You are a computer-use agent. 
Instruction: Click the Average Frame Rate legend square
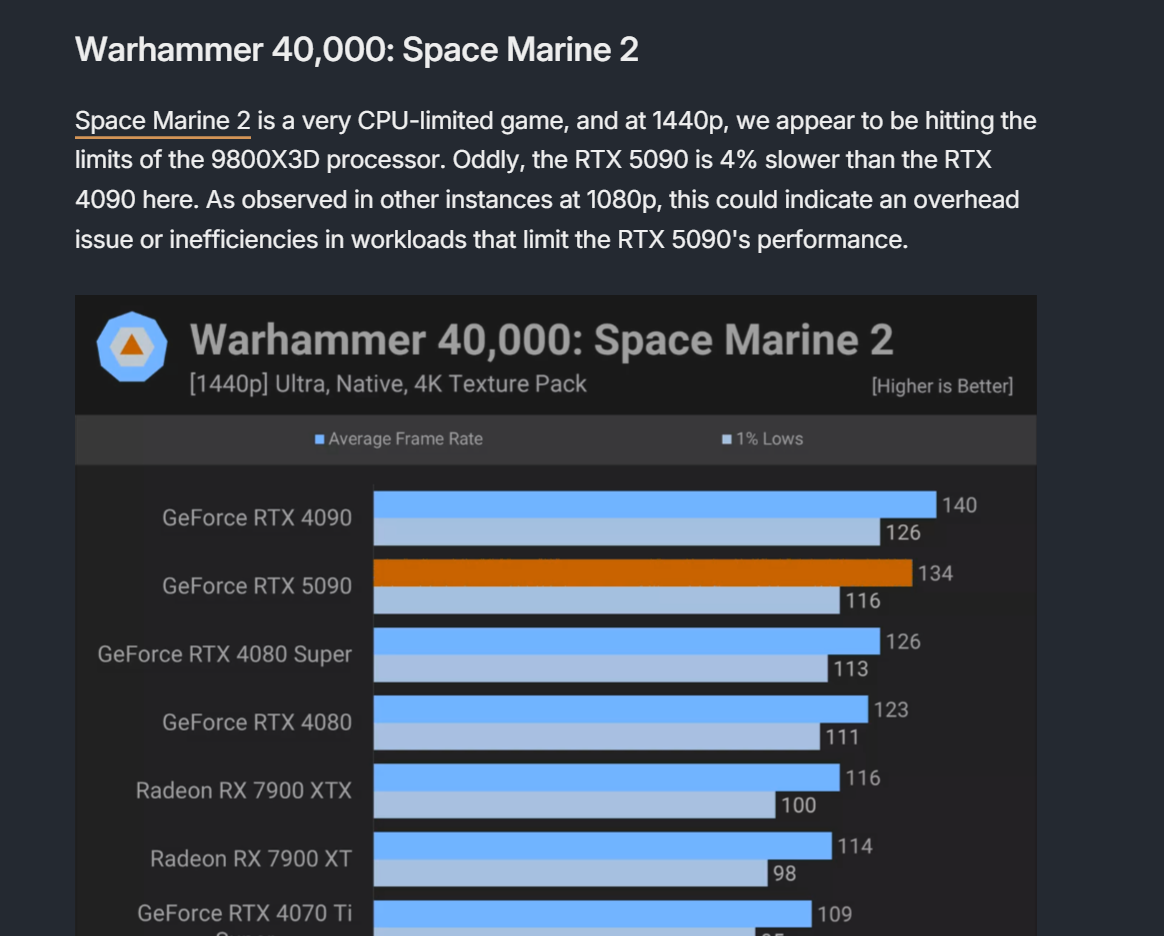[x=320, y=439]
